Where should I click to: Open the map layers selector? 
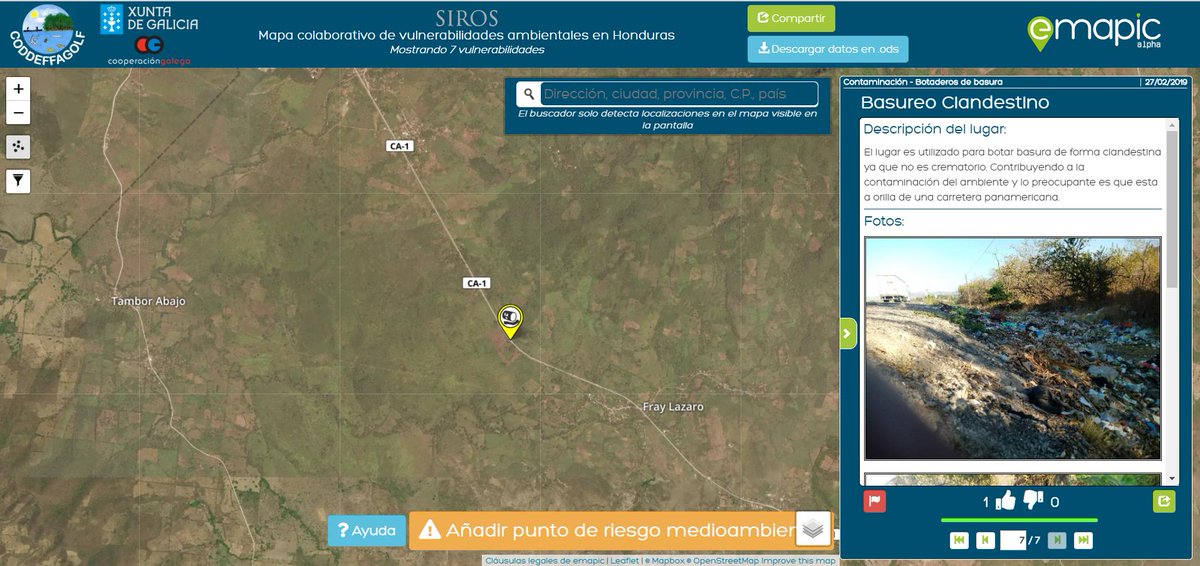pyautogui.click(x=813, y=530)
